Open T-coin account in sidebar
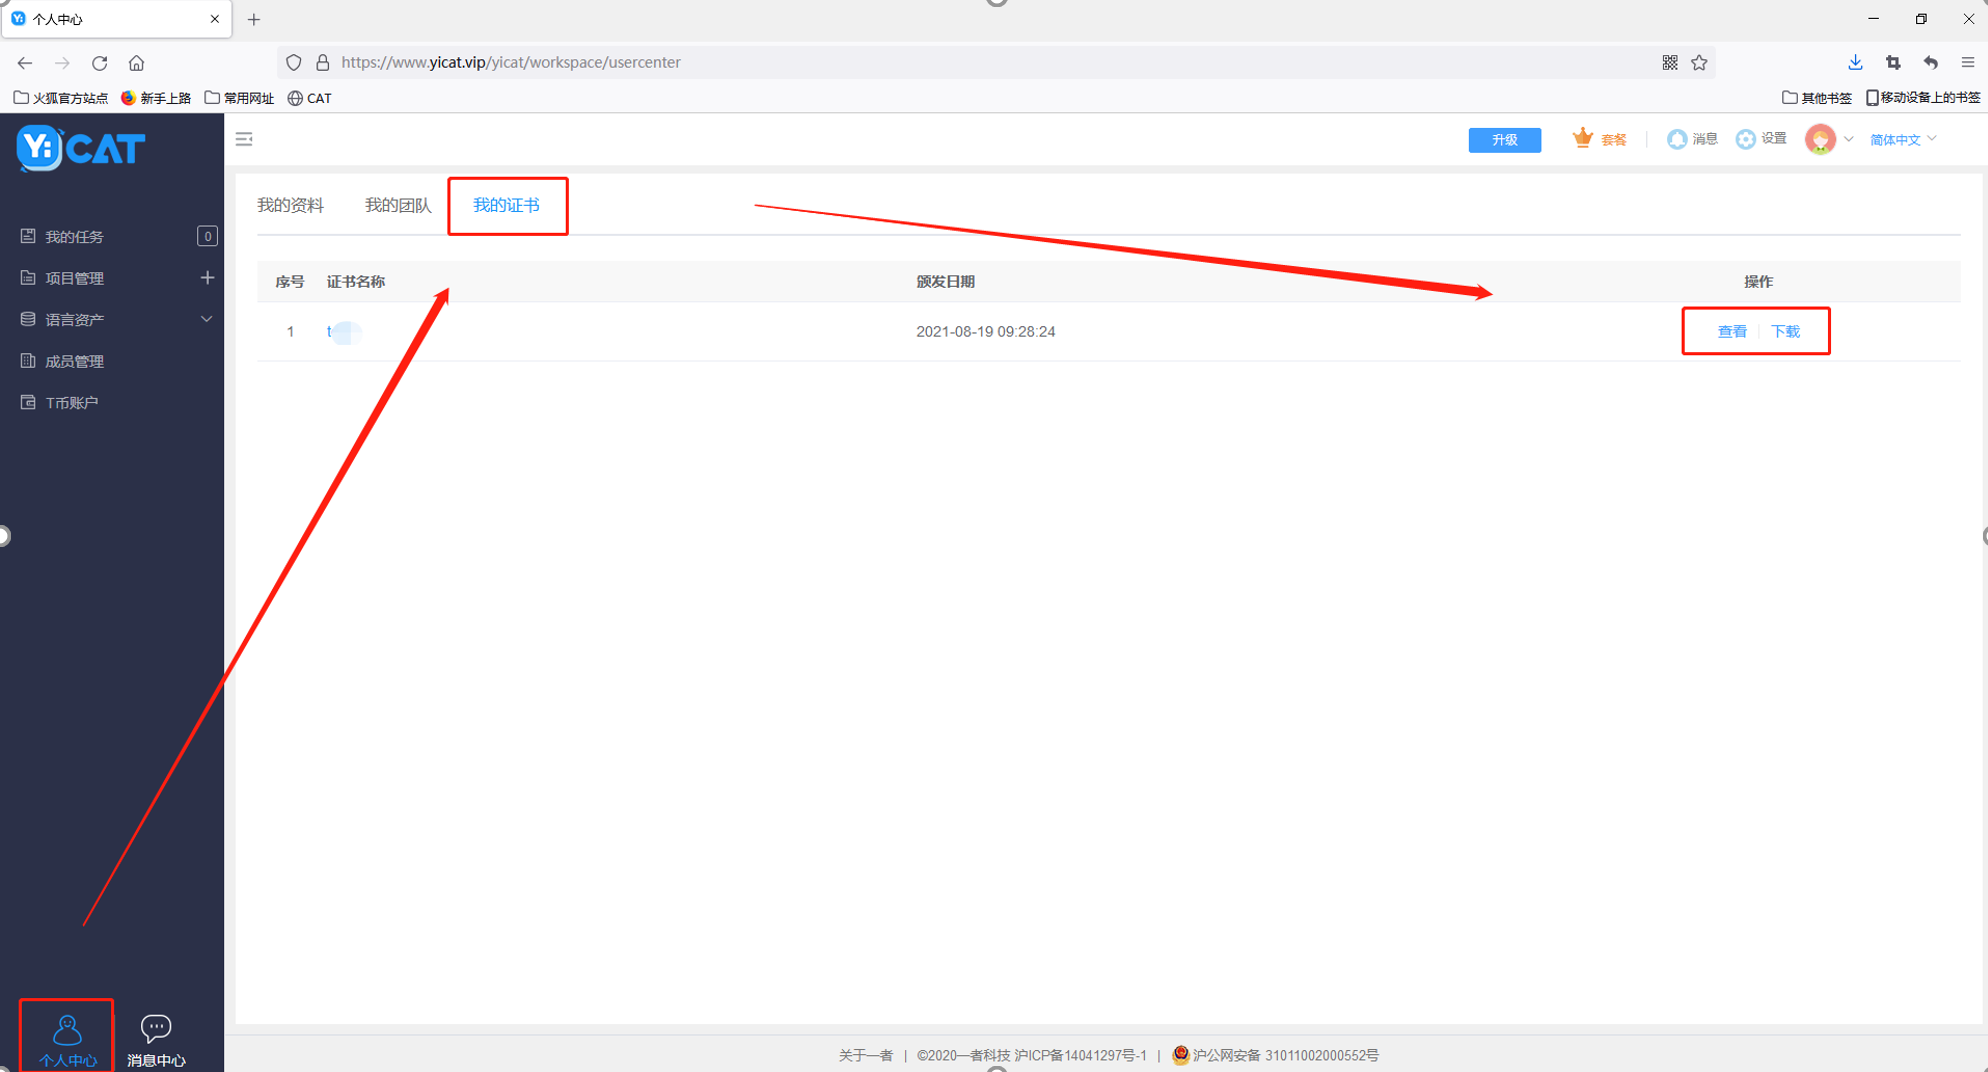The height and width of the screenshot is (1072, 1988). pos(71,402)
